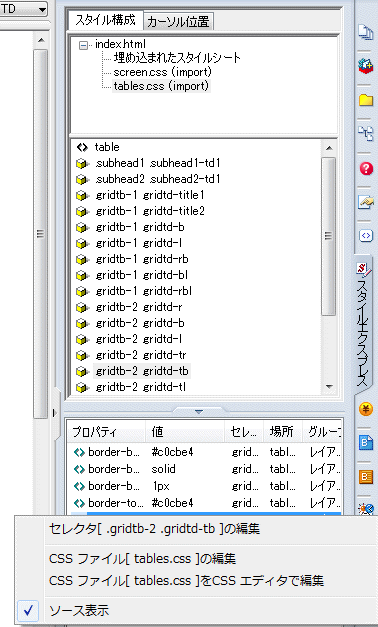Click cube icon for .gridtb-2 .gridtd-r
The height and width of the screenshot is (627, 378).
pyautogui.click(x=82, y=308)
